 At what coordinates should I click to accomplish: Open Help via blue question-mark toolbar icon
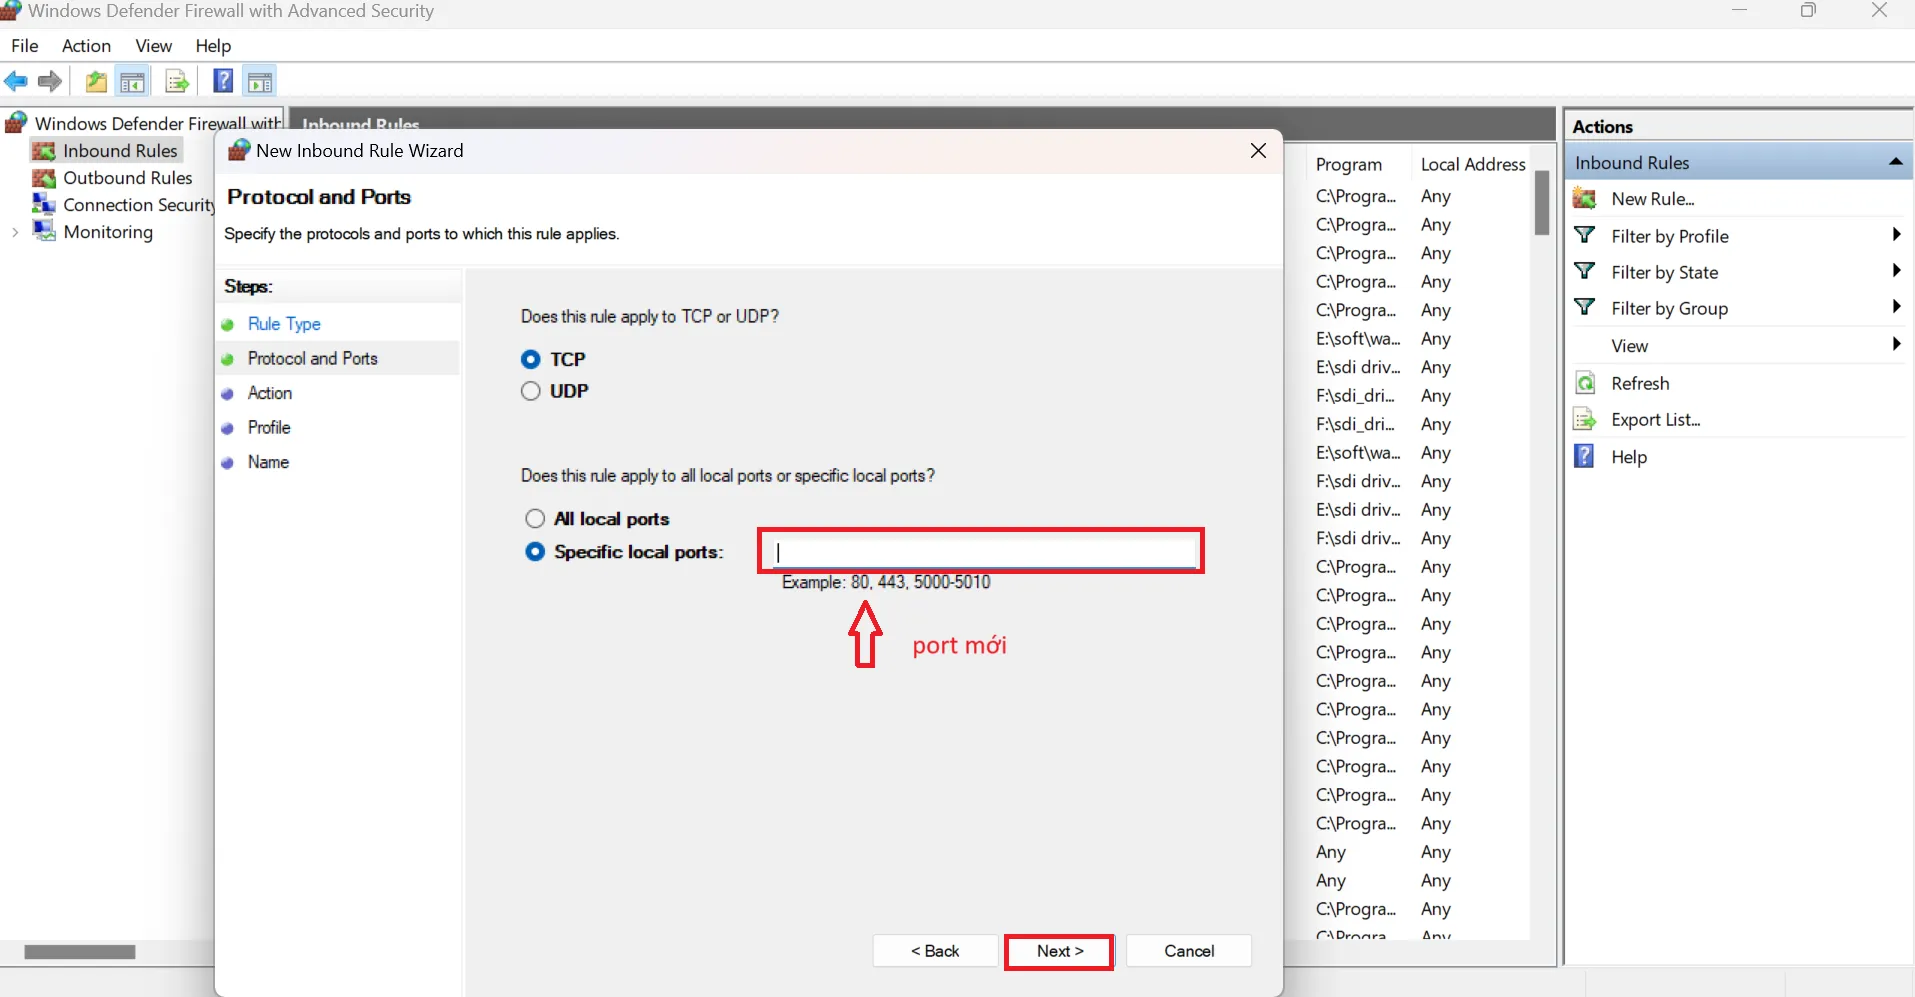click(223, 82)
